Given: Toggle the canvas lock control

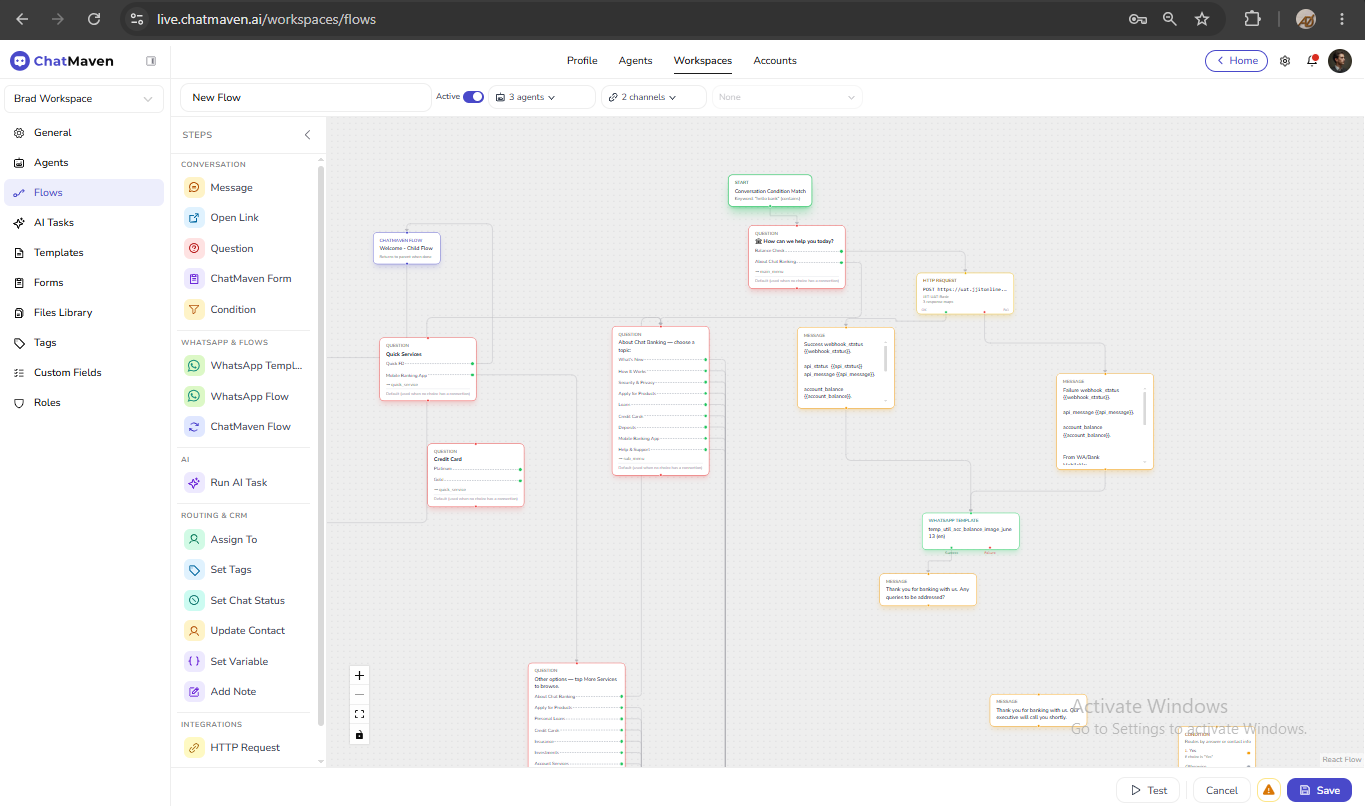Looking at the screenshot, I should click(360, 734).
